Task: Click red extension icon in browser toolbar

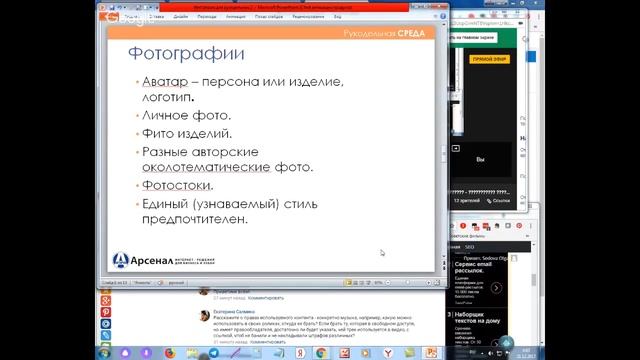Action: coord(463,226)
